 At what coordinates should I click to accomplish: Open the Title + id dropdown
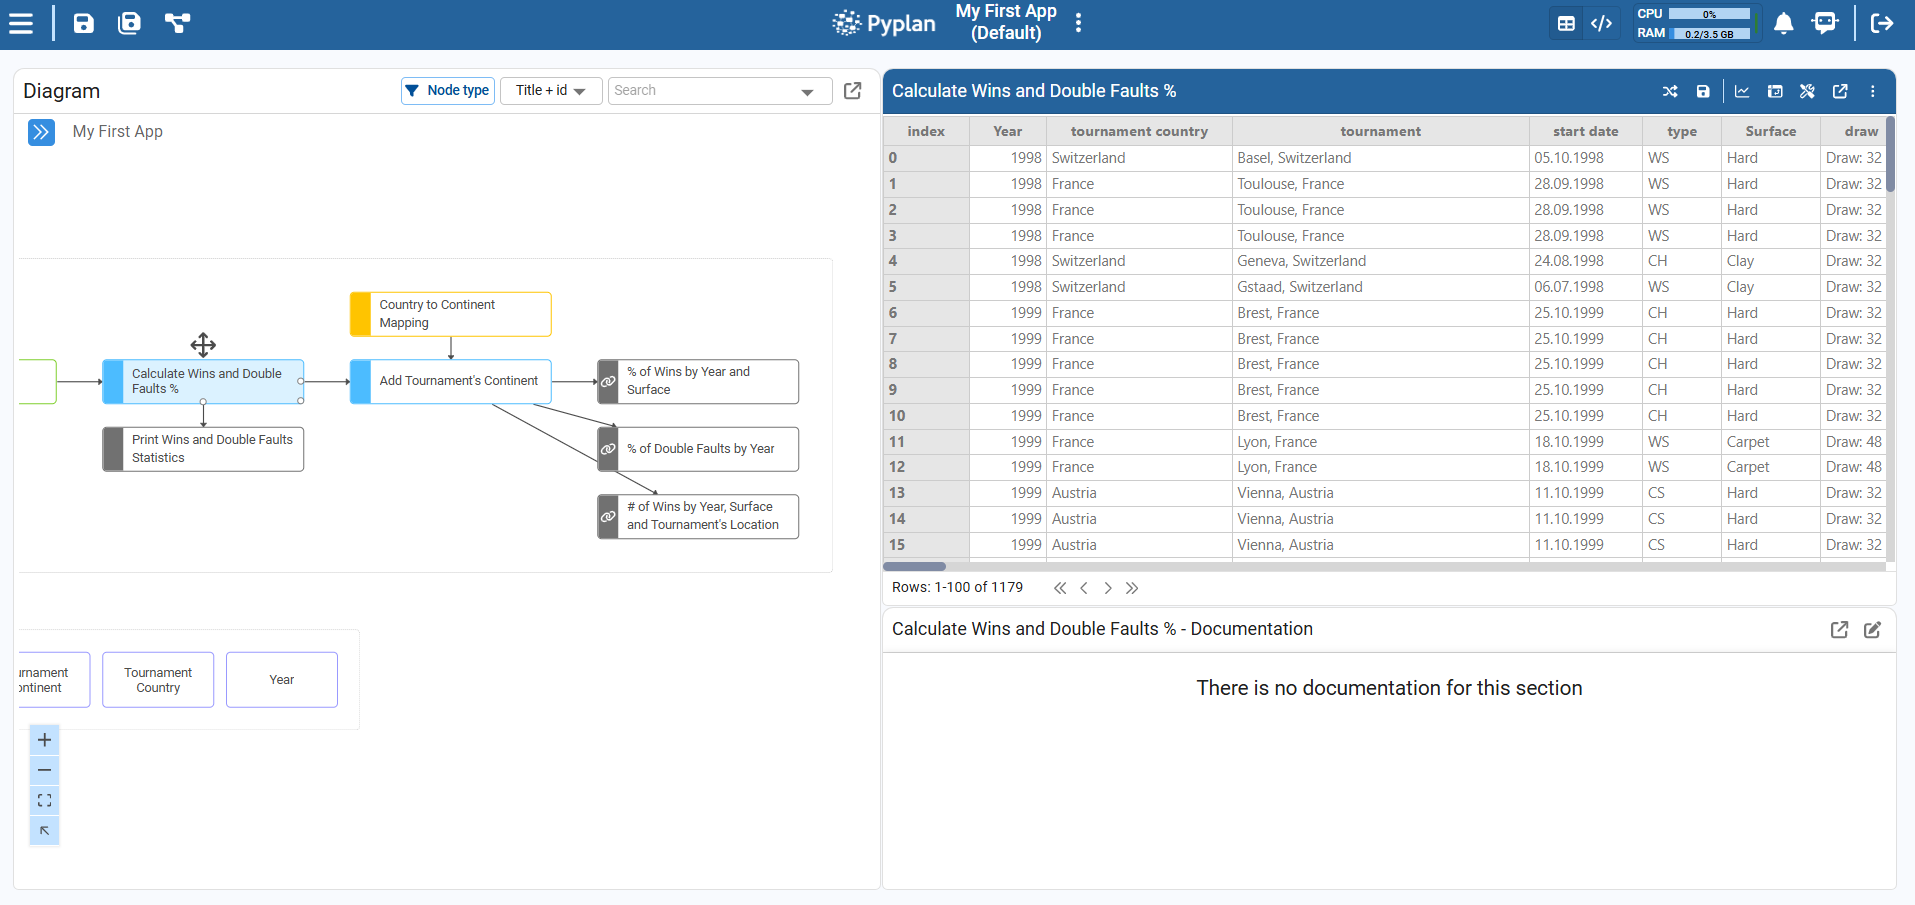point(550,91)
